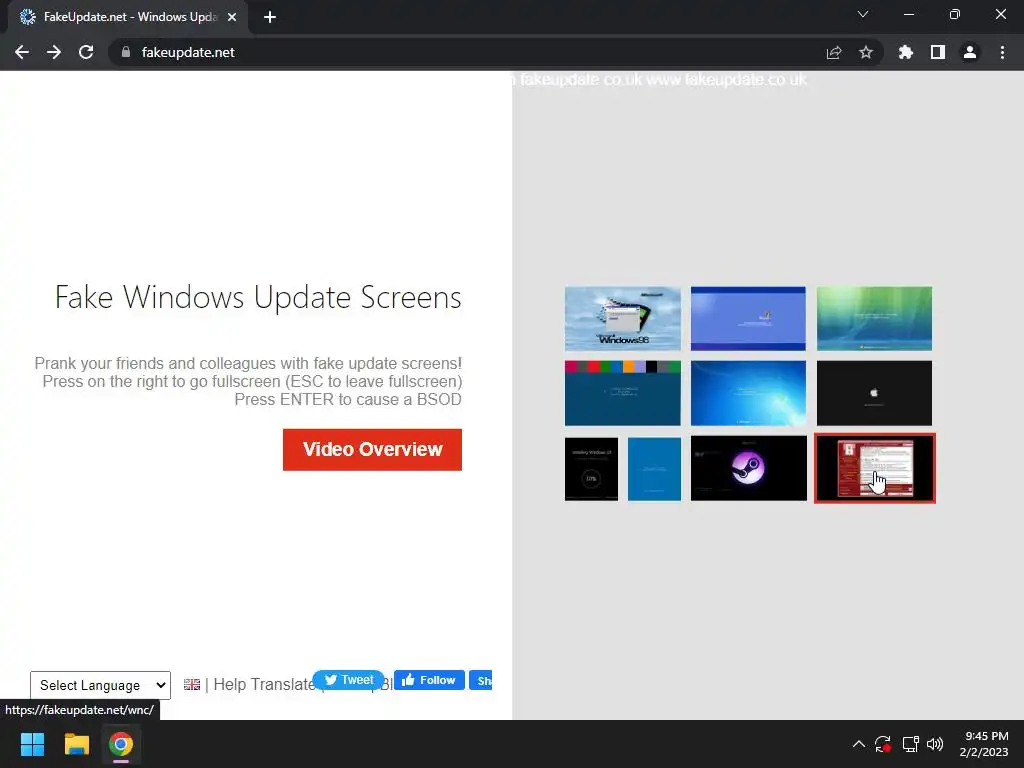Open the Extensions puzzle icon
1024x768 pixels.
click(x=906, y=52)
